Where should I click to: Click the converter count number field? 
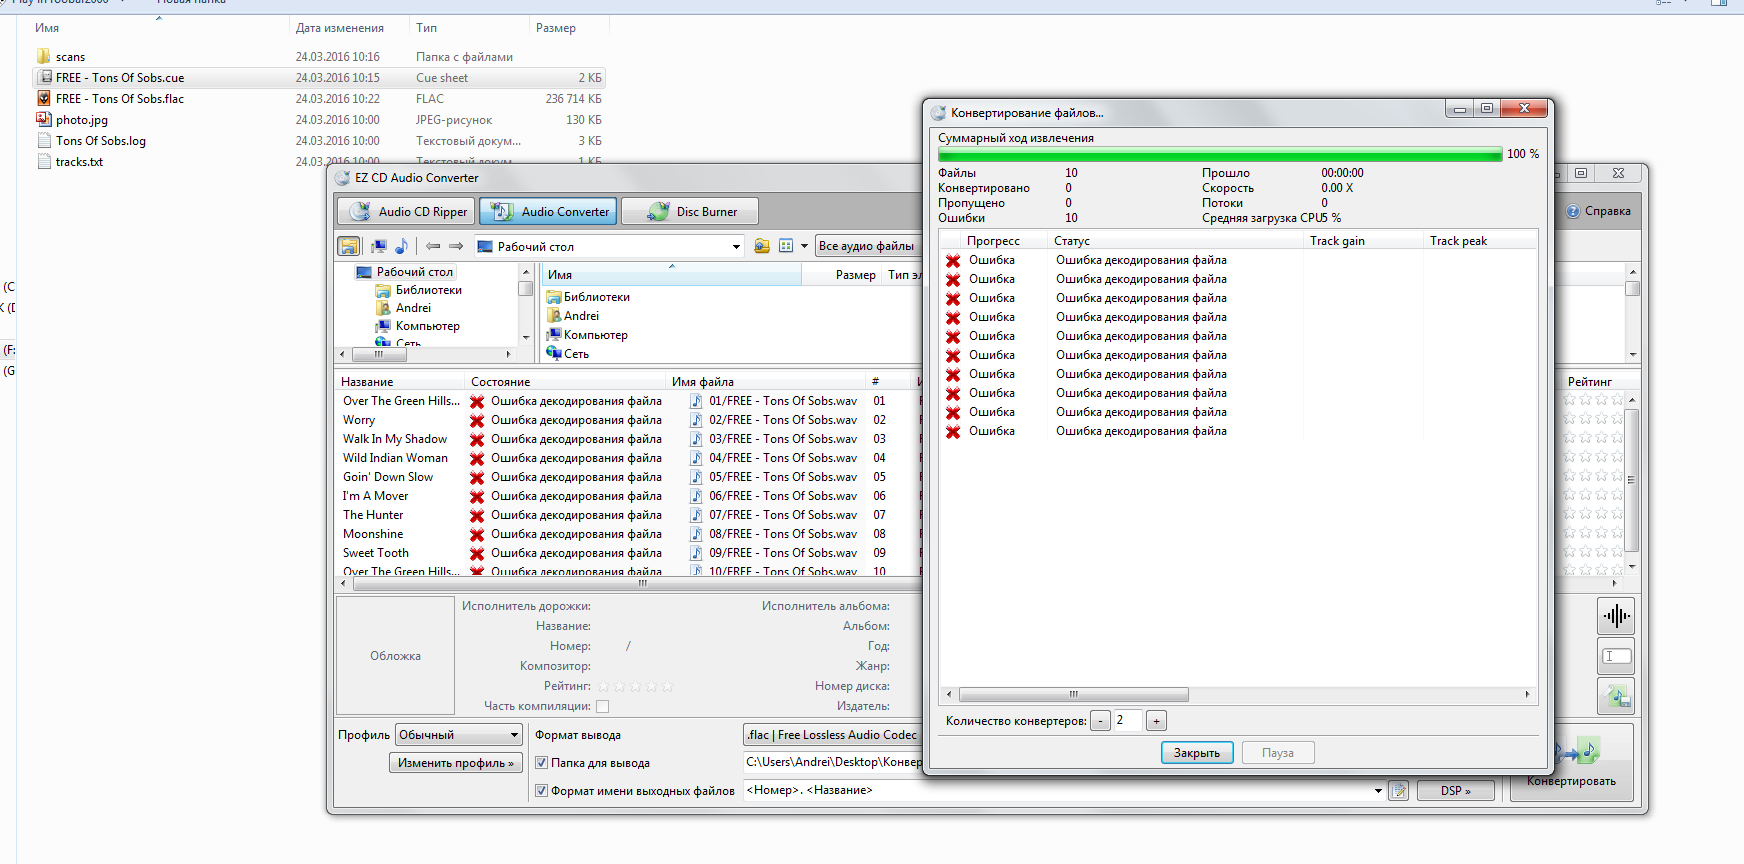[x=1128, y=721]
